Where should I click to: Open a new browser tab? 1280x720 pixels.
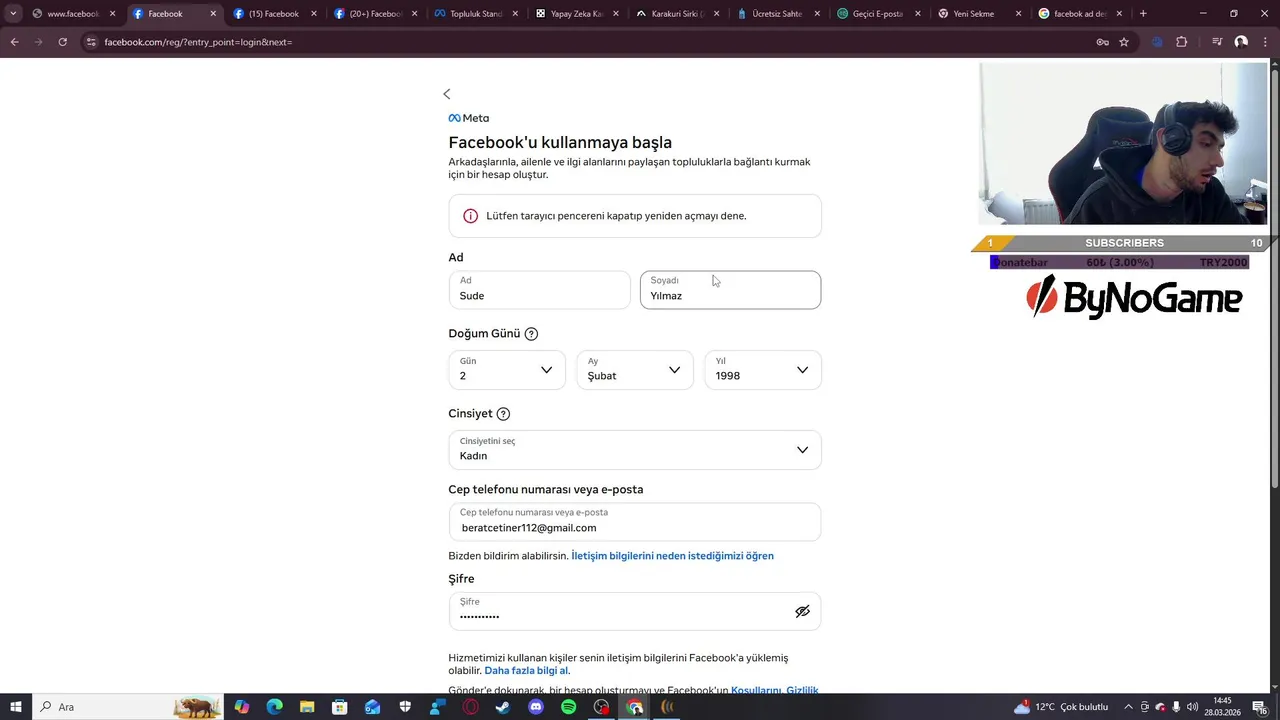coord(1143,14)
